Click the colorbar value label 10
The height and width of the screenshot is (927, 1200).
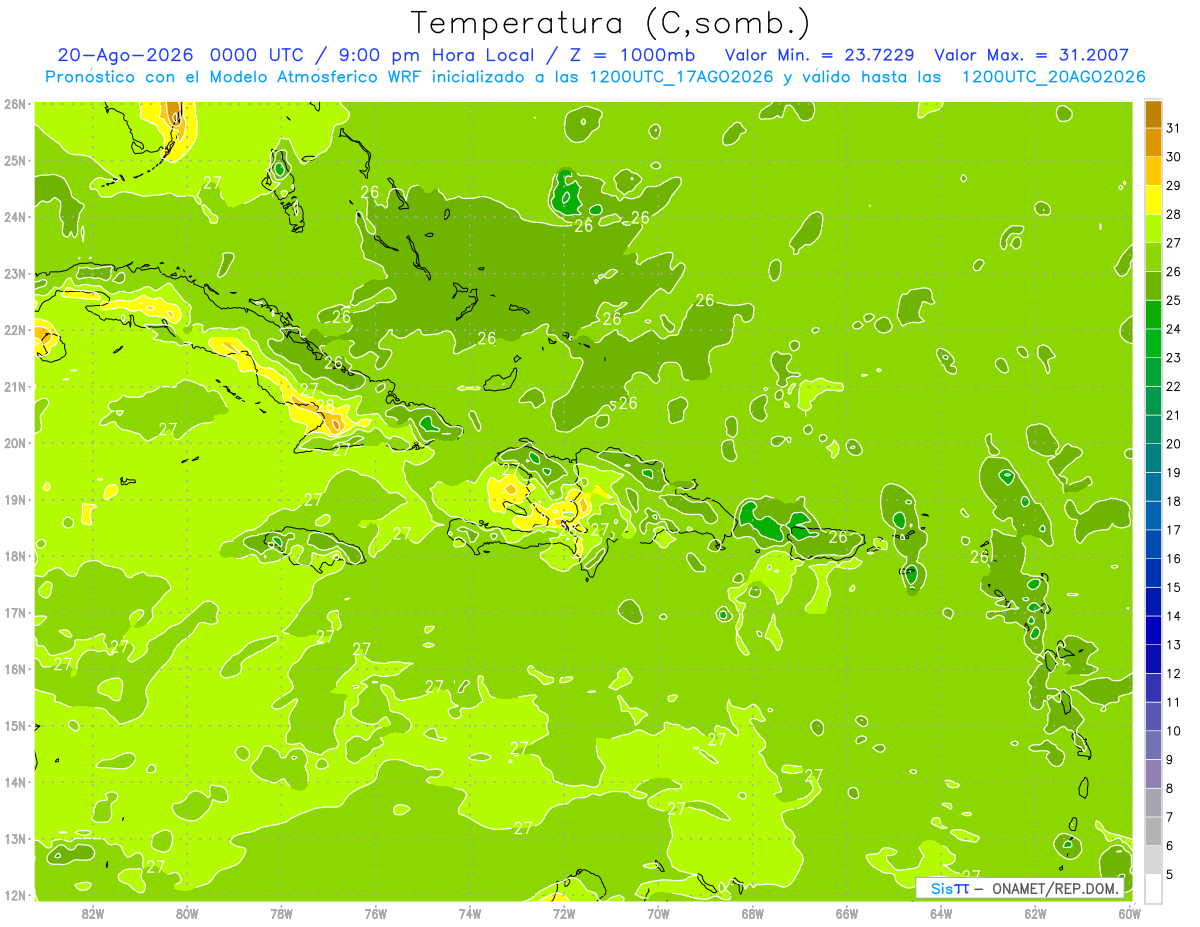click(1174, 731)
